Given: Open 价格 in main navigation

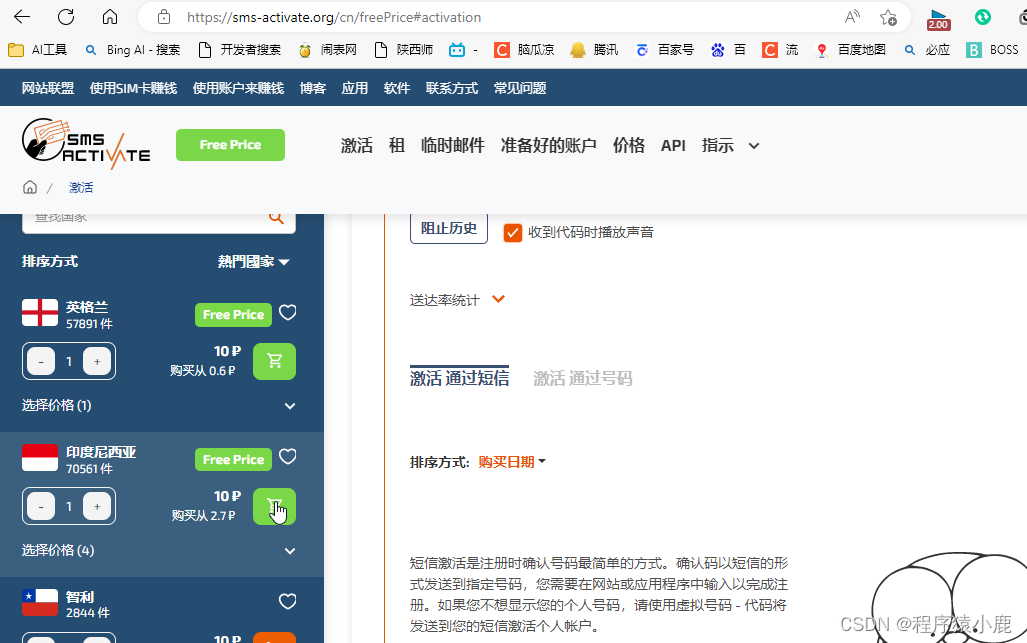Looking at the screenshot, I should (x=629, y=145).
